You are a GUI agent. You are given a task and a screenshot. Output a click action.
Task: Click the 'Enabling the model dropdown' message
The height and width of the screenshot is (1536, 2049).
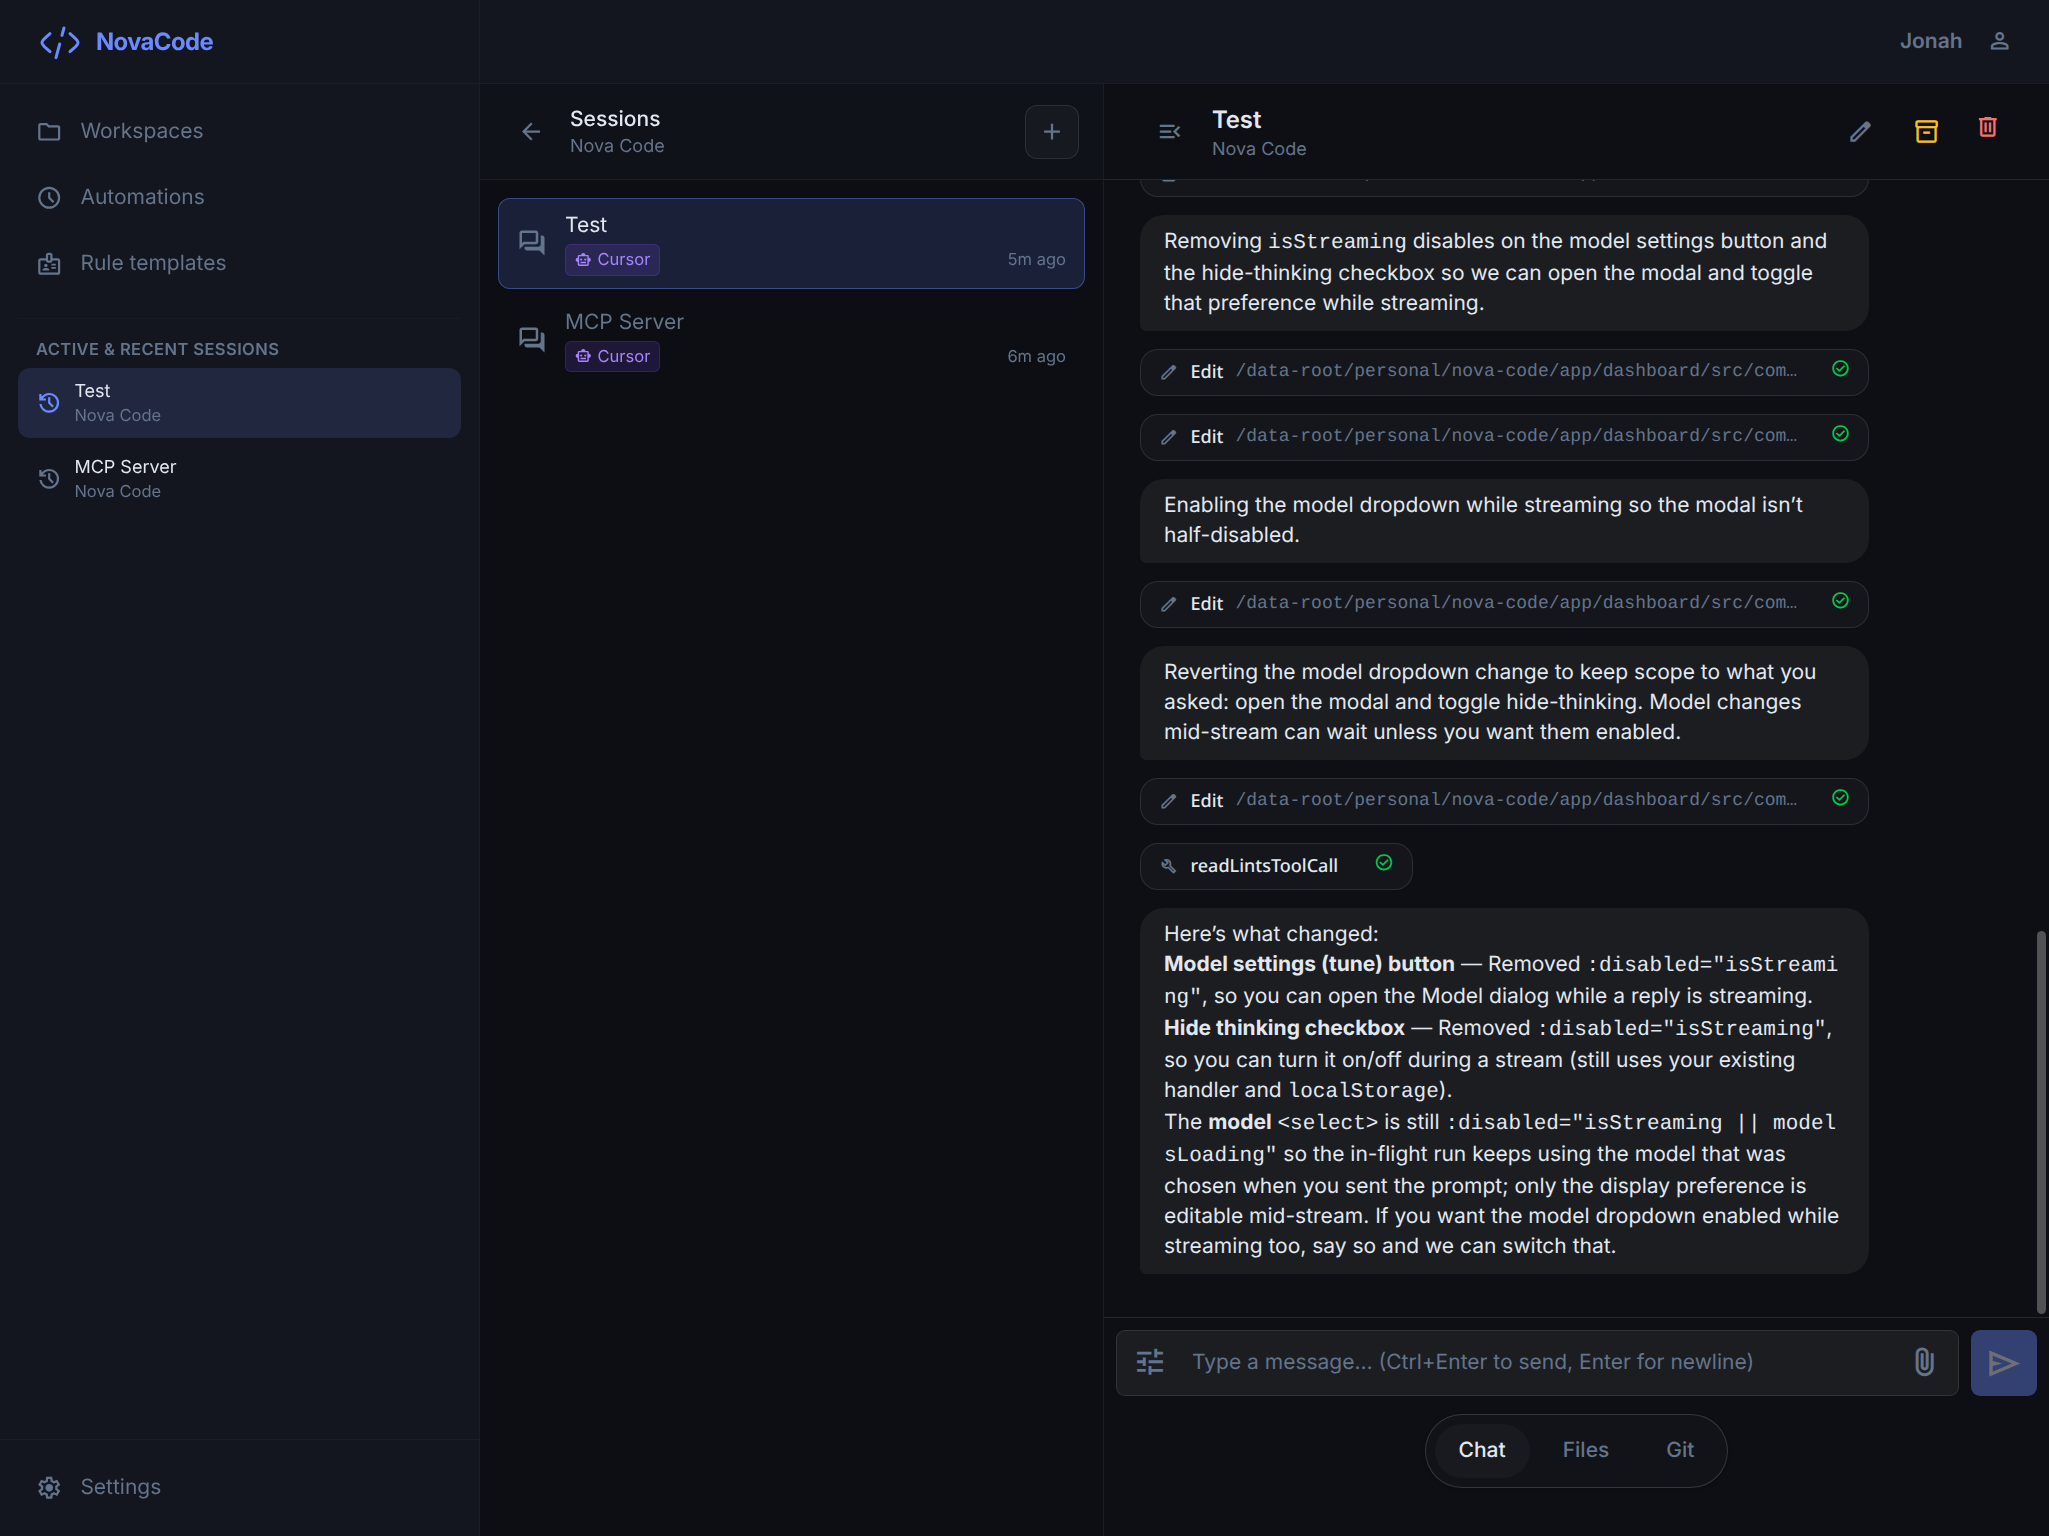pyautogui.click(x=1504, y=520)
